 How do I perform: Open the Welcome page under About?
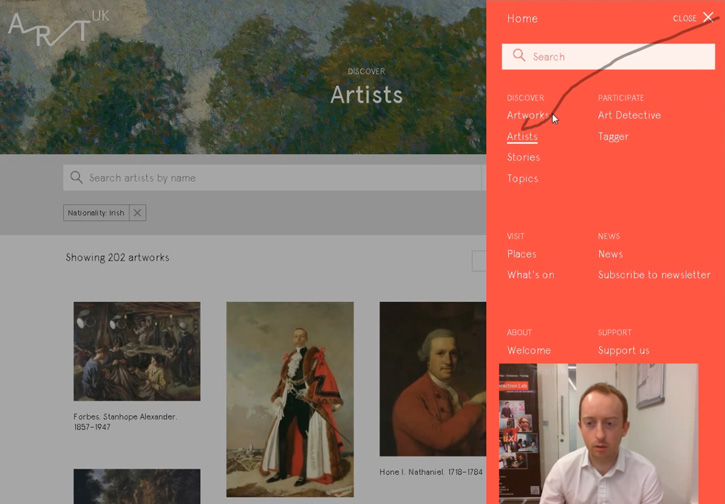(528, 350)
